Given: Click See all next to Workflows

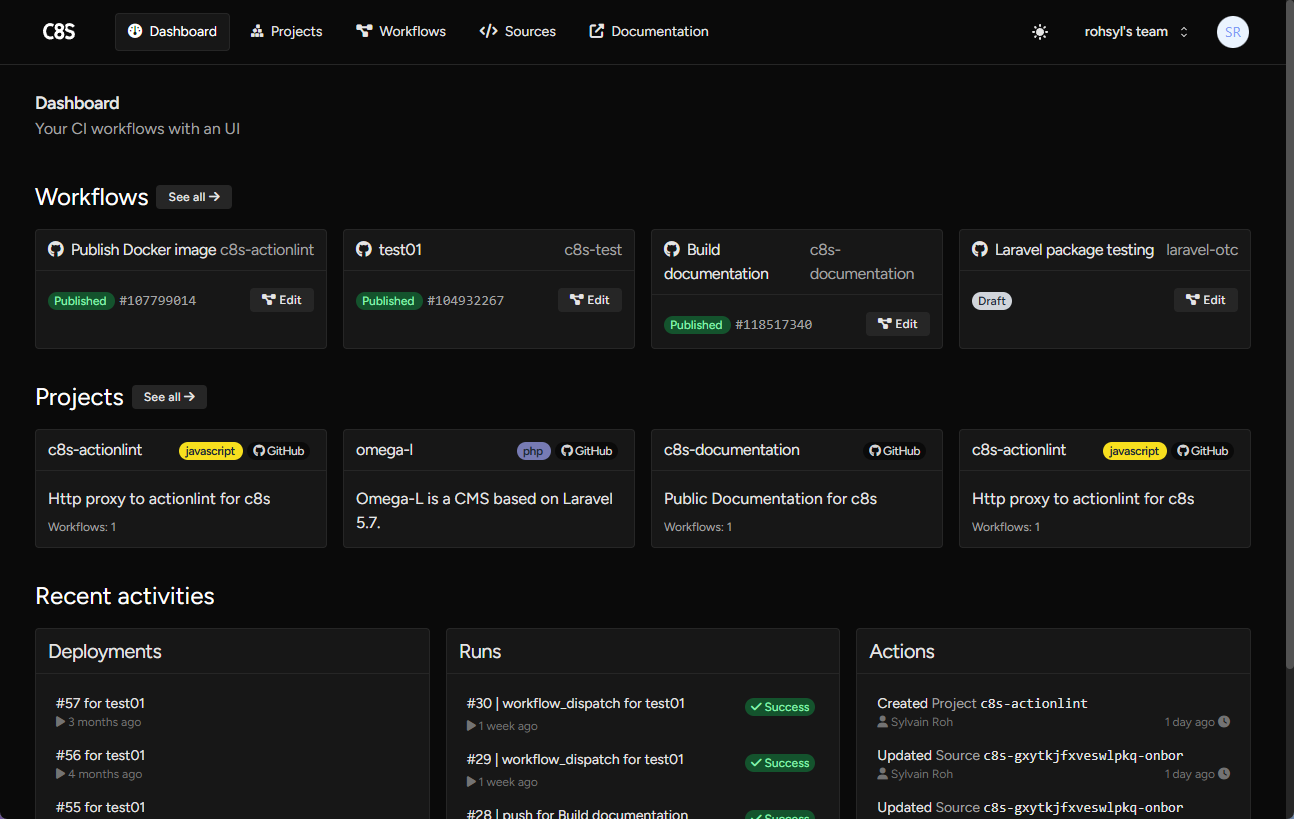Looking at the screenshot, I should pos(194,197).
